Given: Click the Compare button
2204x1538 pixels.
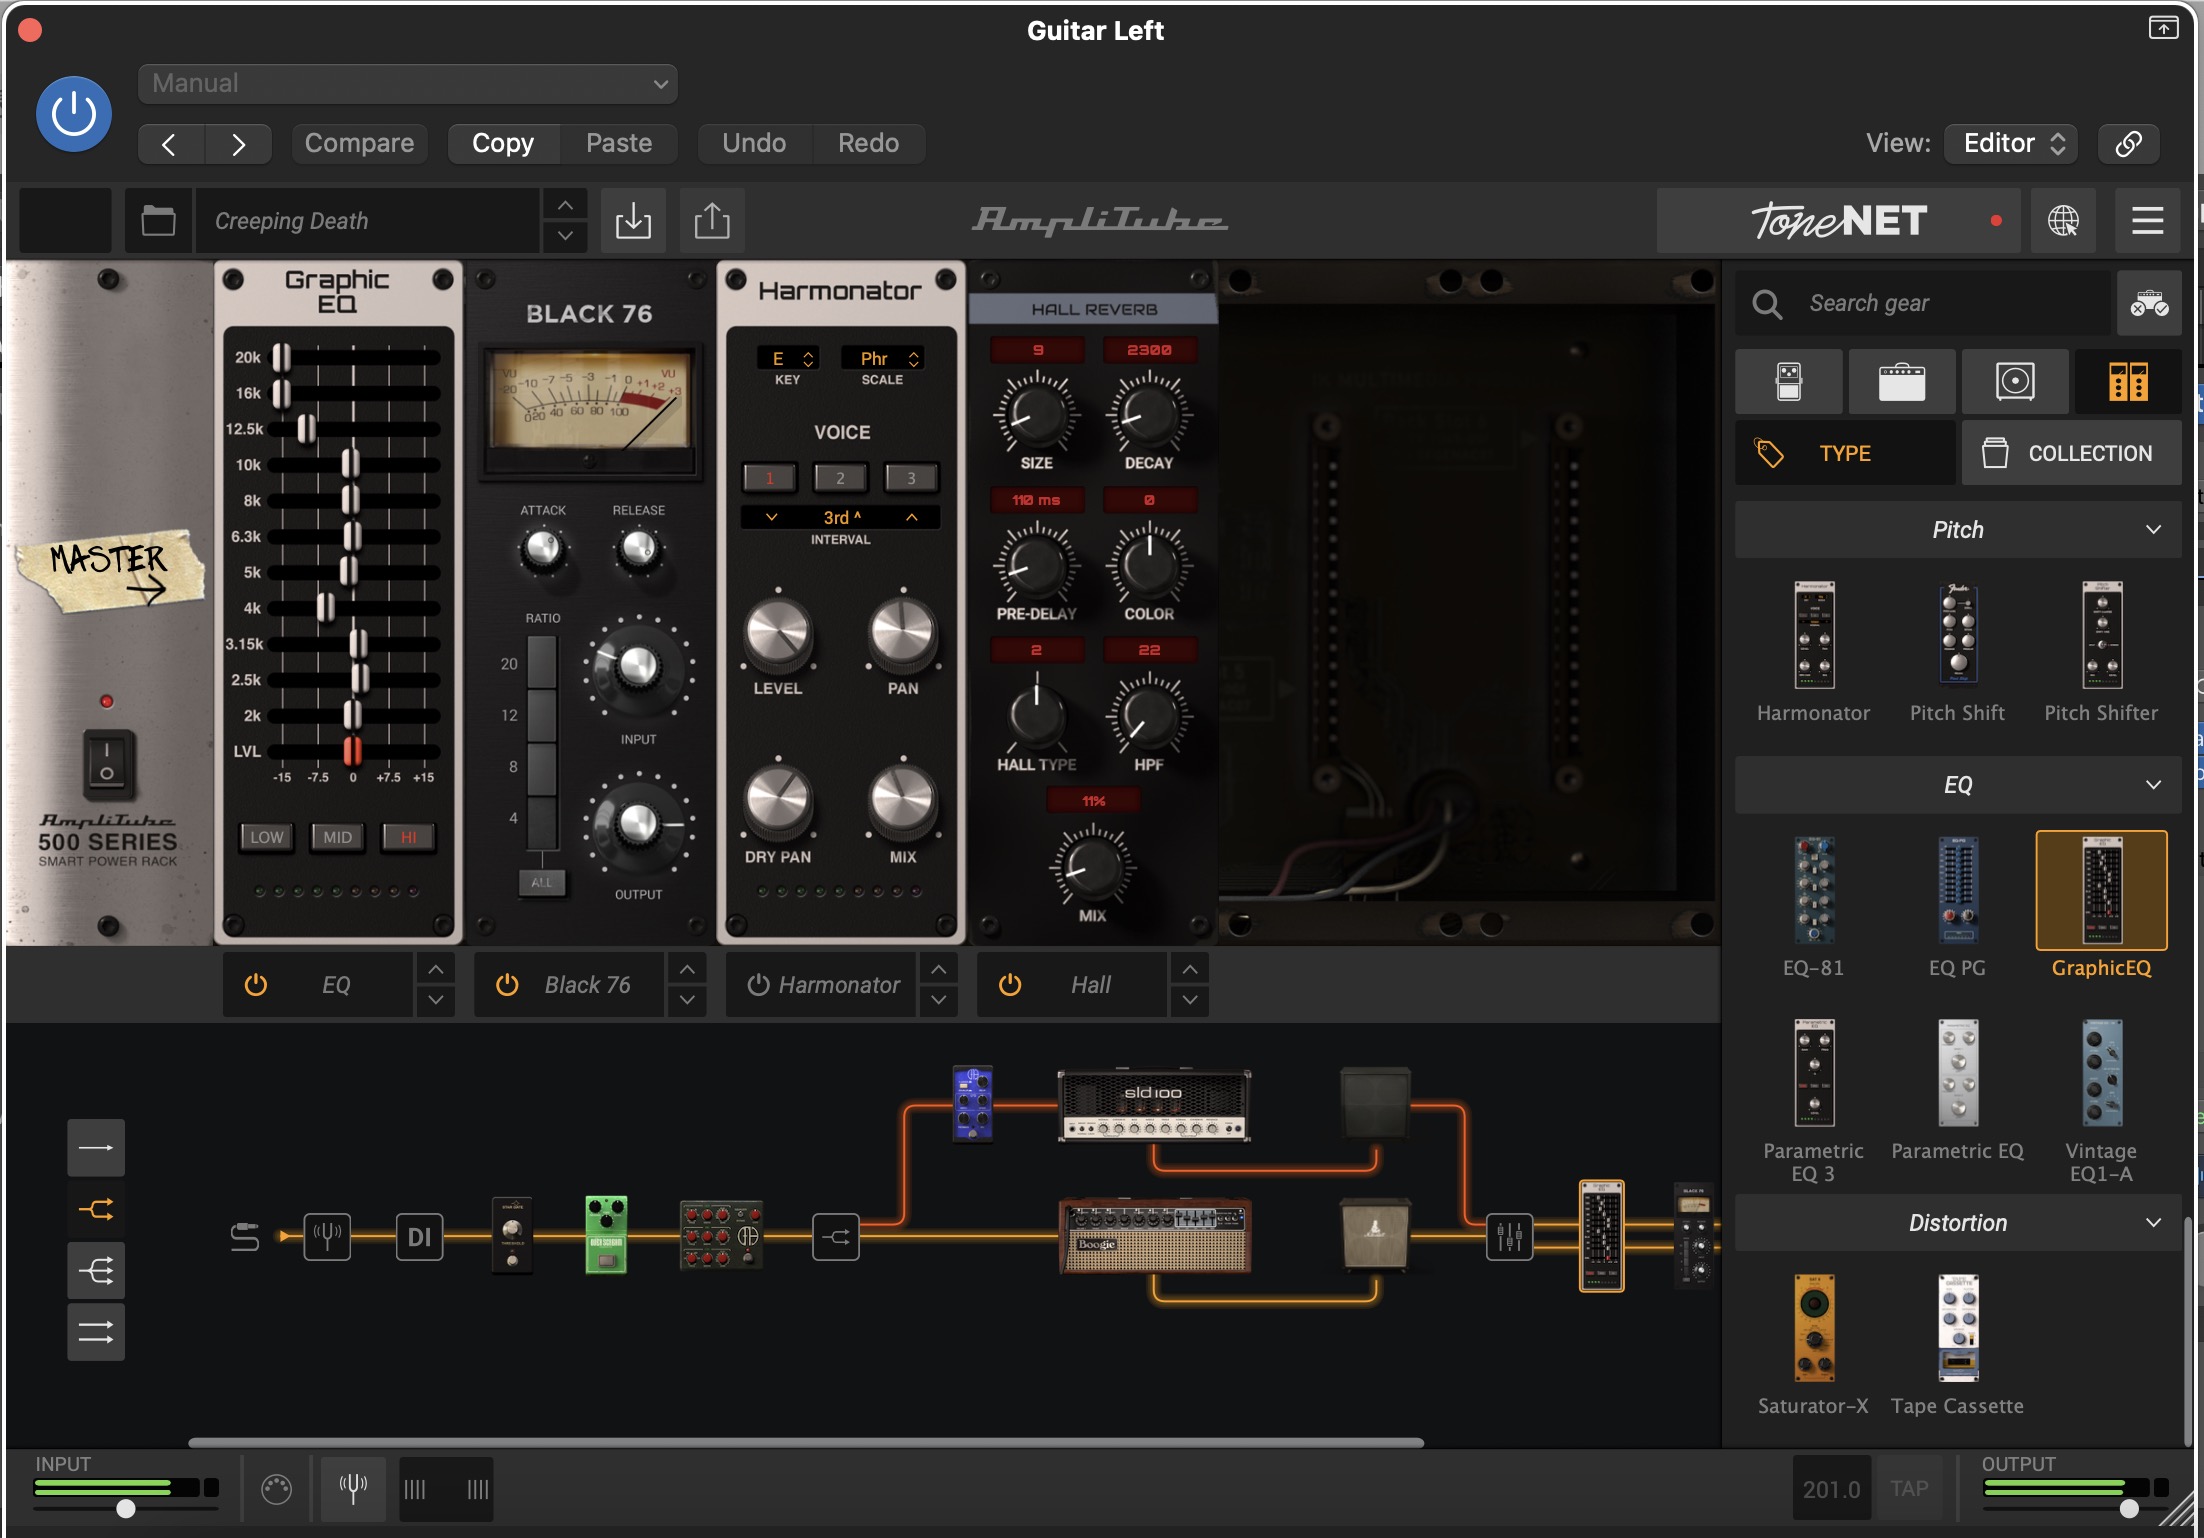Looking at the screenshot, I should pyautogui.click(x=359, y=144).
